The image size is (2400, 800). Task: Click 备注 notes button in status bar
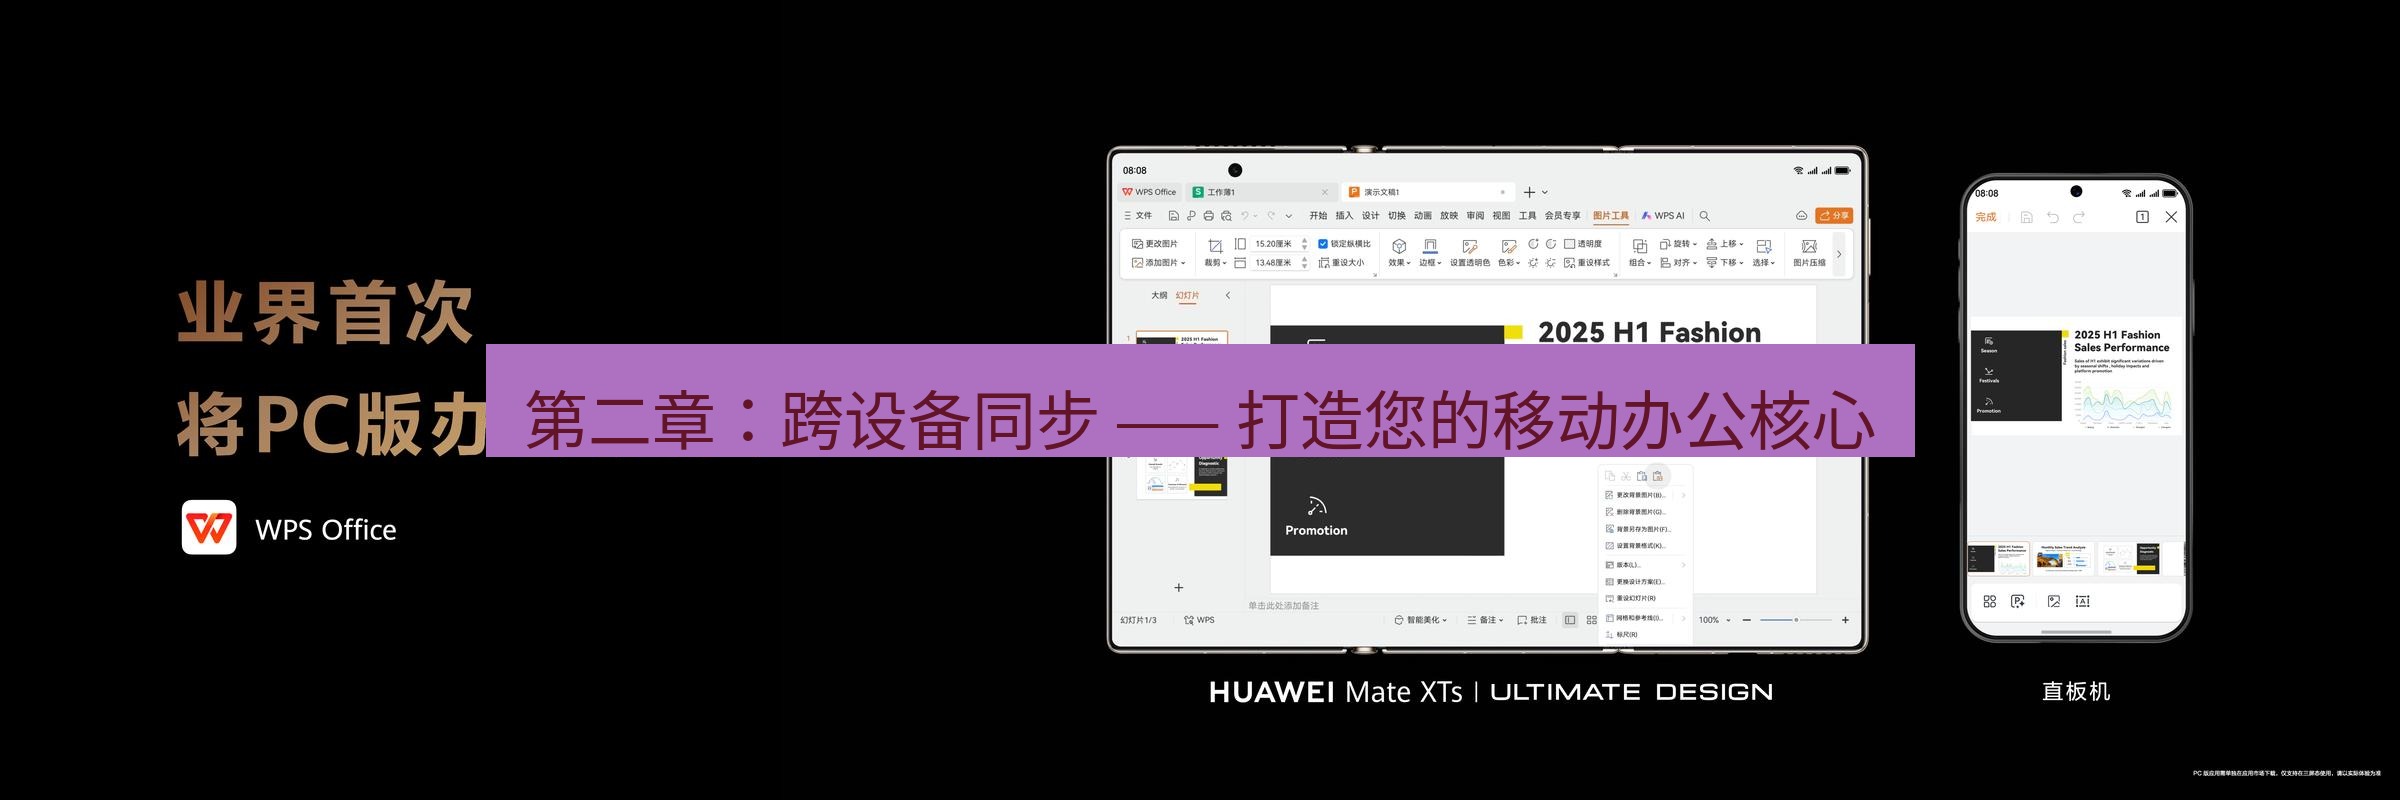click(1485, 620)
